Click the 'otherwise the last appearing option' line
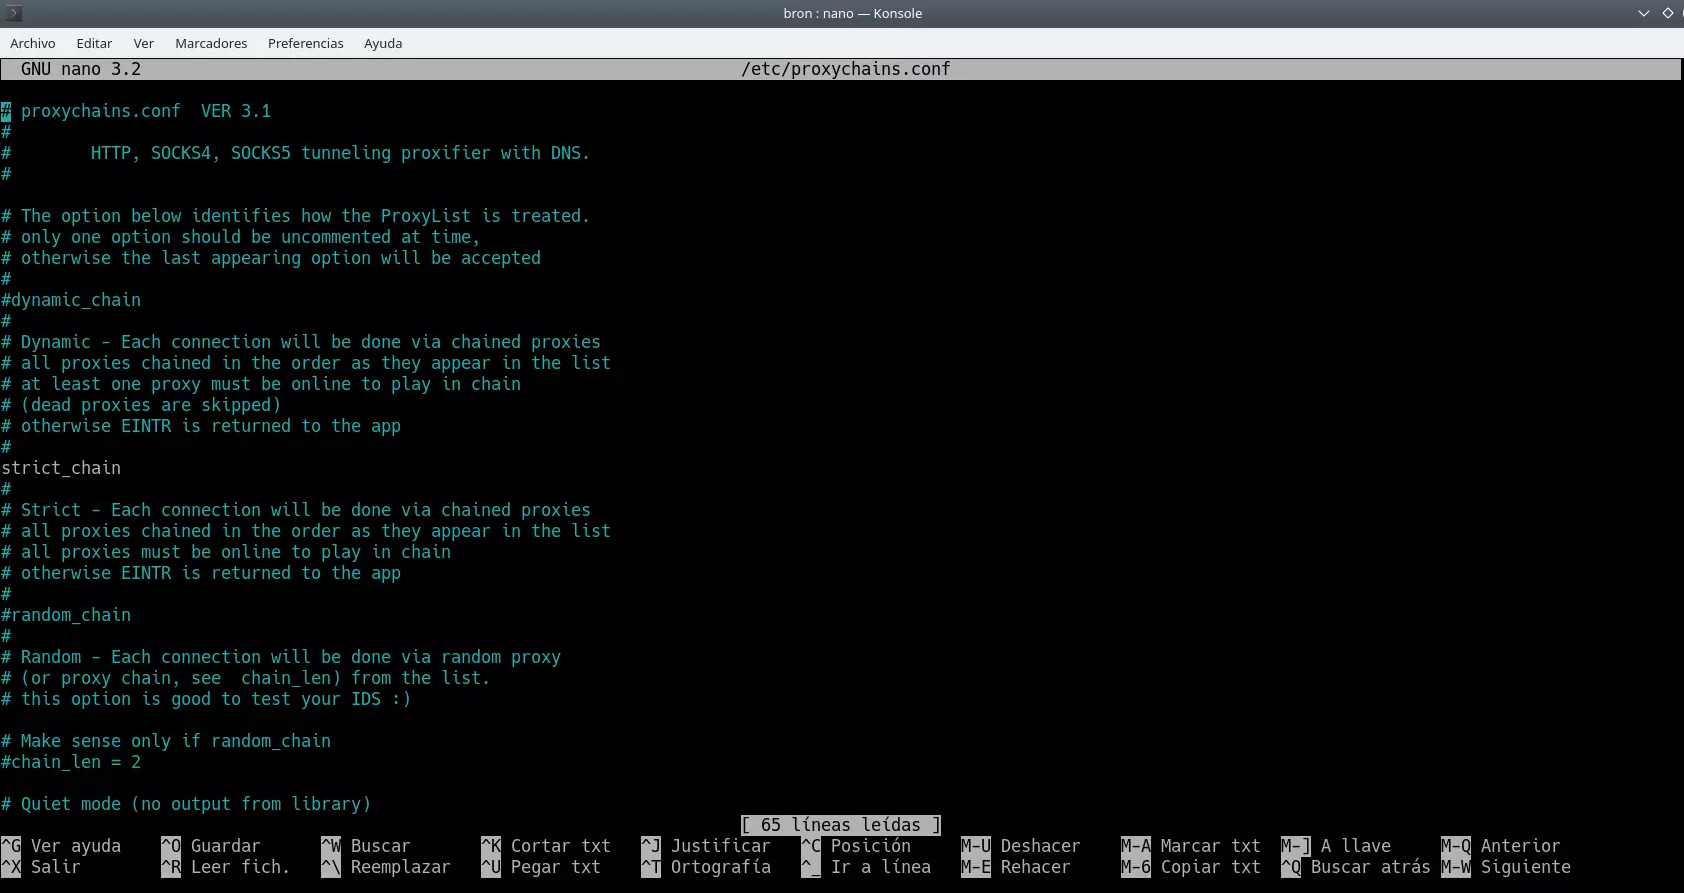 coord(271,258)
